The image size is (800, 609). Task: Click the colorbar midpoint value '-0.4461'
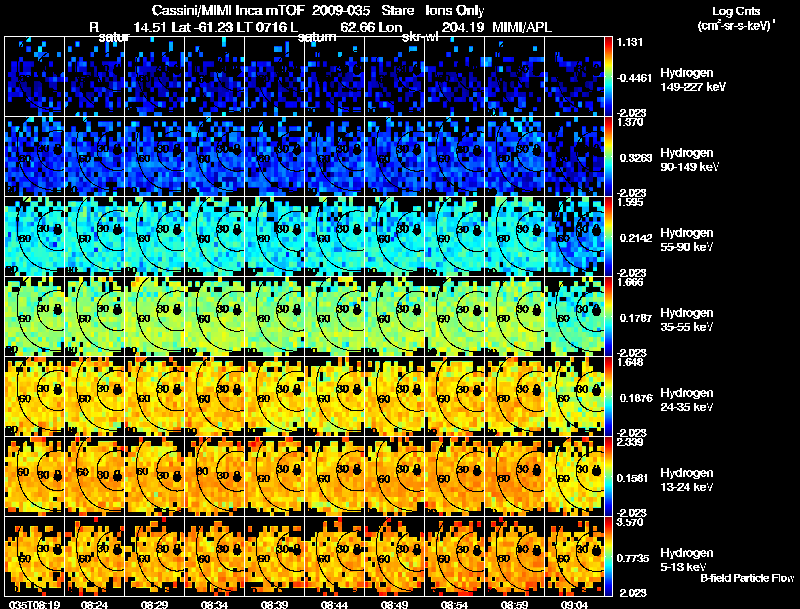coord(634,78)
